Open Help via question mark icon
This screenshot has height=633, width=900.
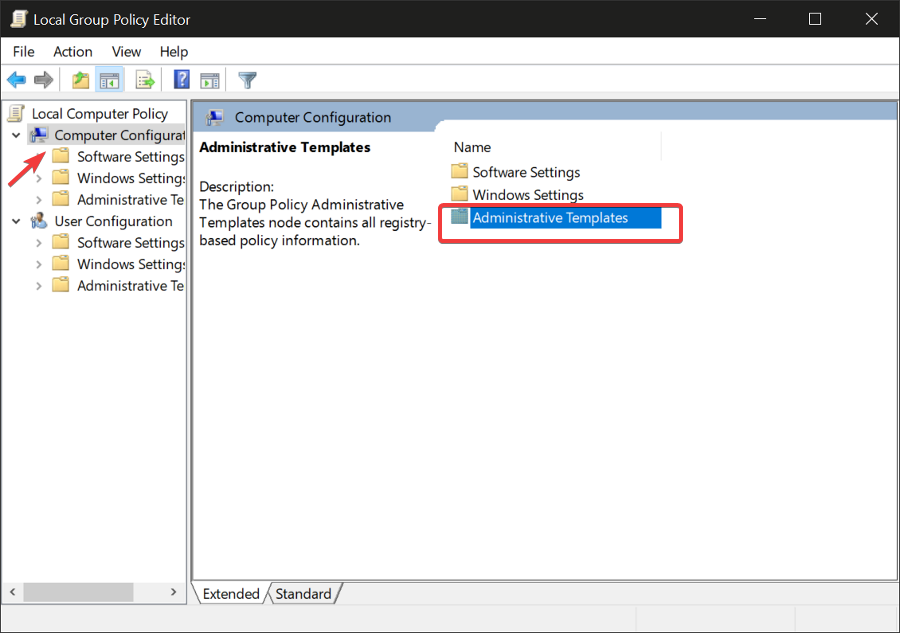click(181, 80)
